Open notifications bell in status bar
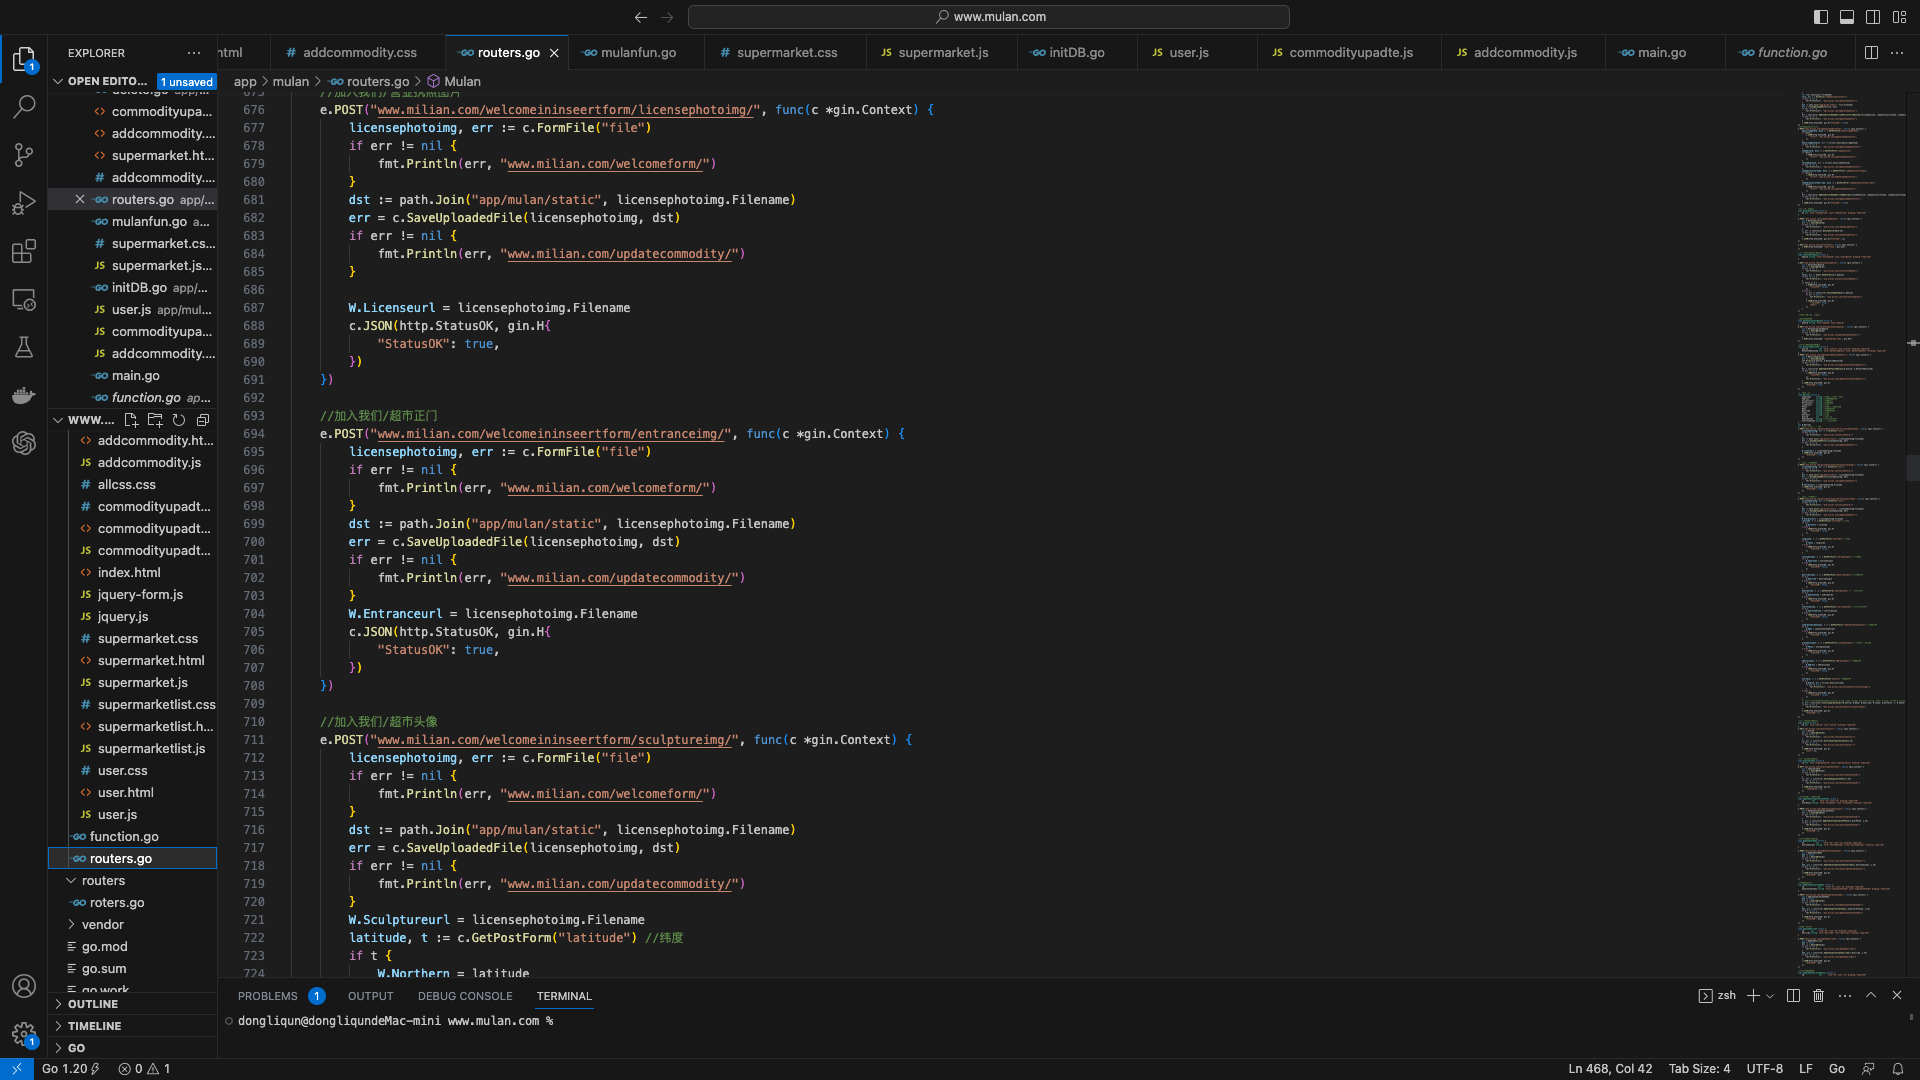1920x1080 pixels. click(1898, 1069)
